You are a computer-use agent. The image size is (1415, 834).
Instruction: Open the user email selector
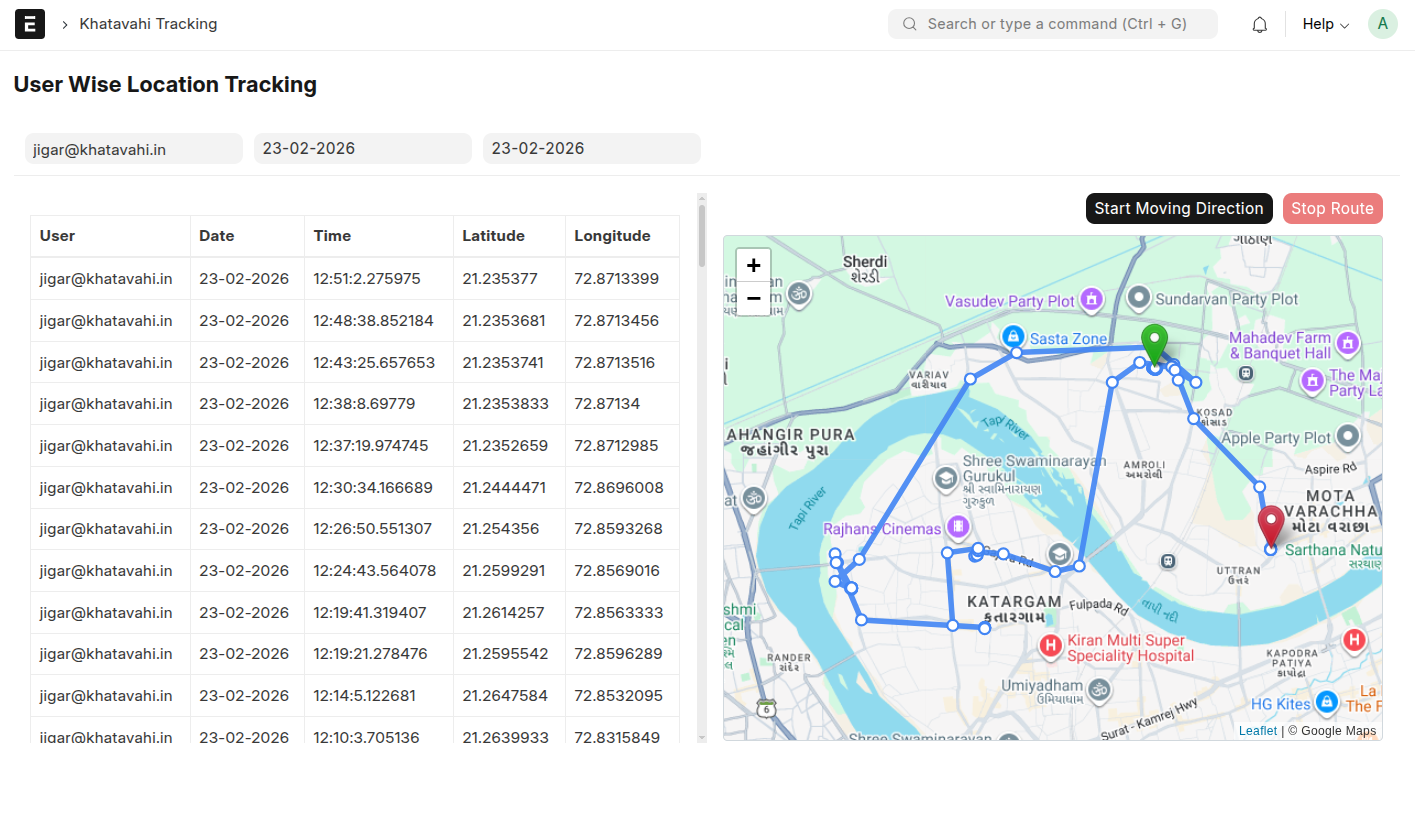(133, 148)
